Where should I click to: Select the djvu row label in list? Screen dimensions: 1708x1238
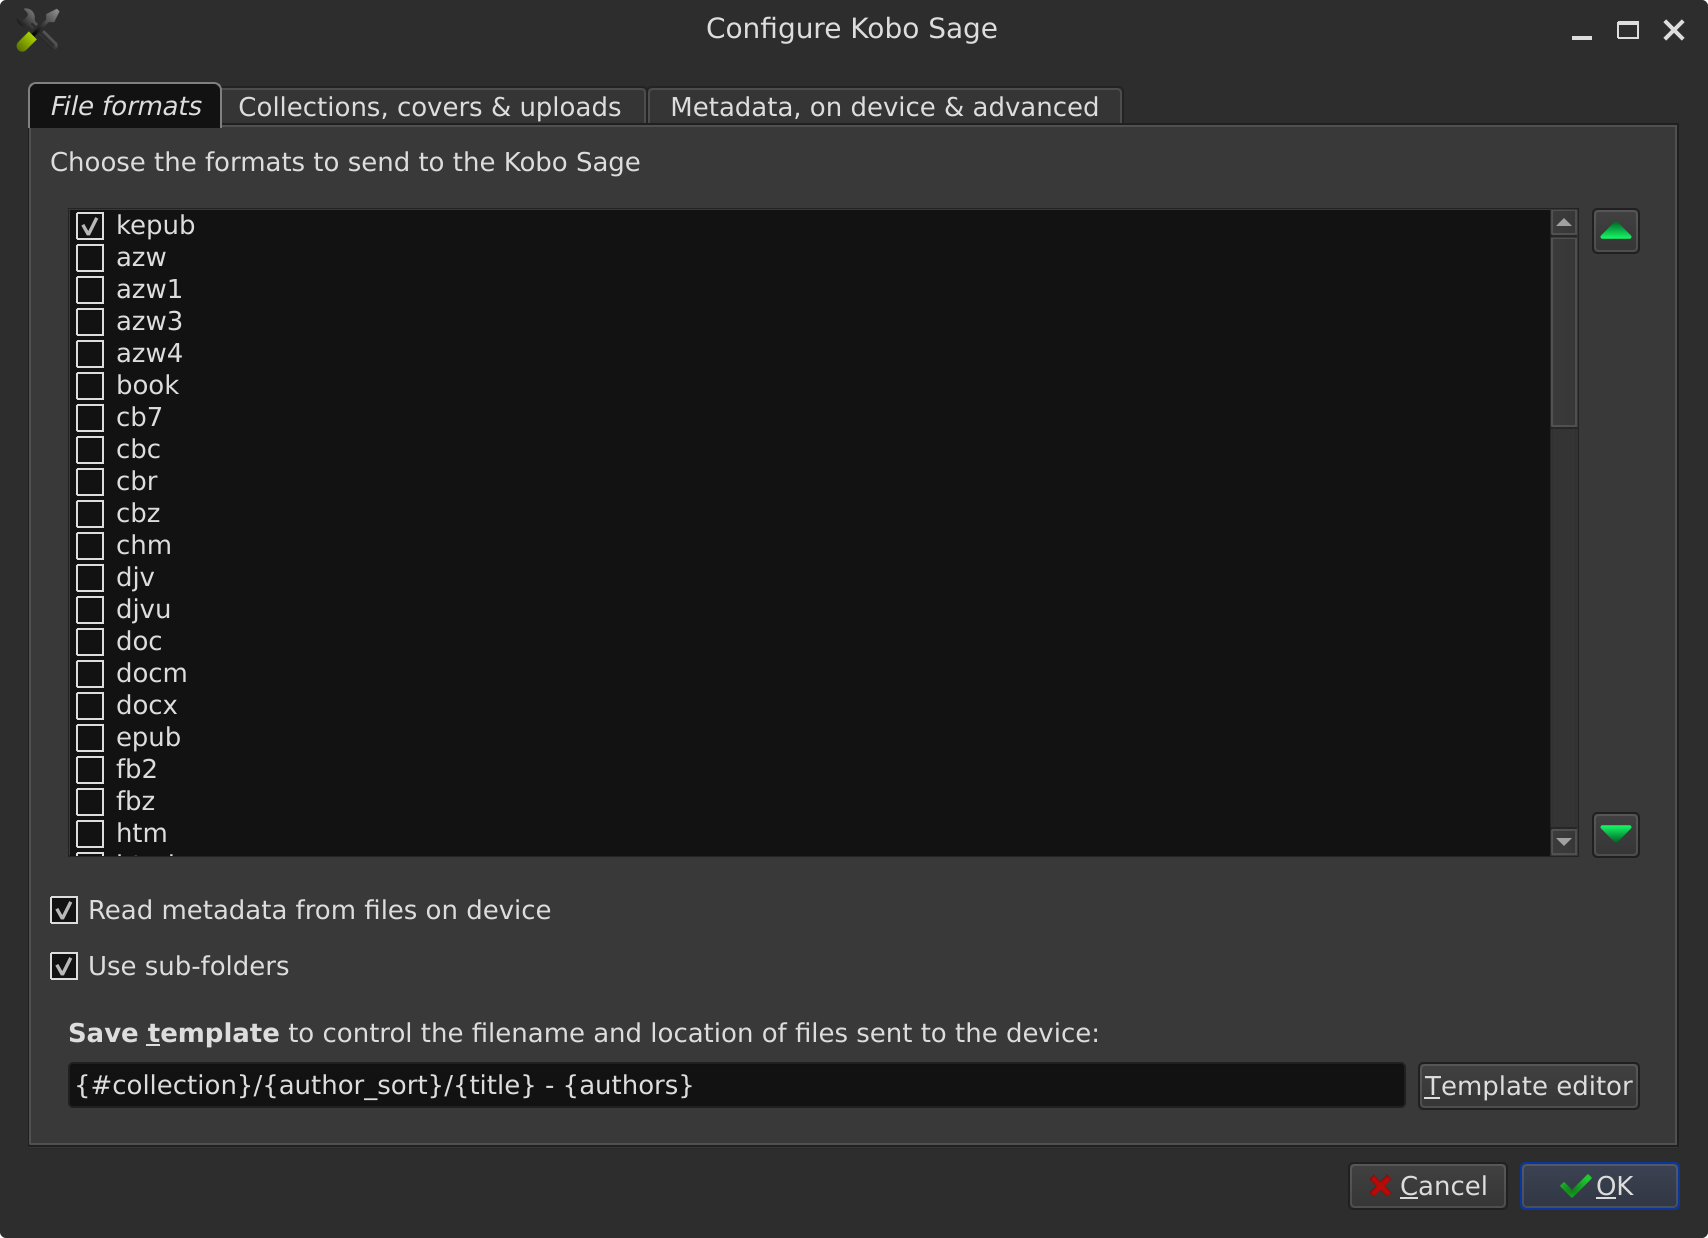pos(143,610)
